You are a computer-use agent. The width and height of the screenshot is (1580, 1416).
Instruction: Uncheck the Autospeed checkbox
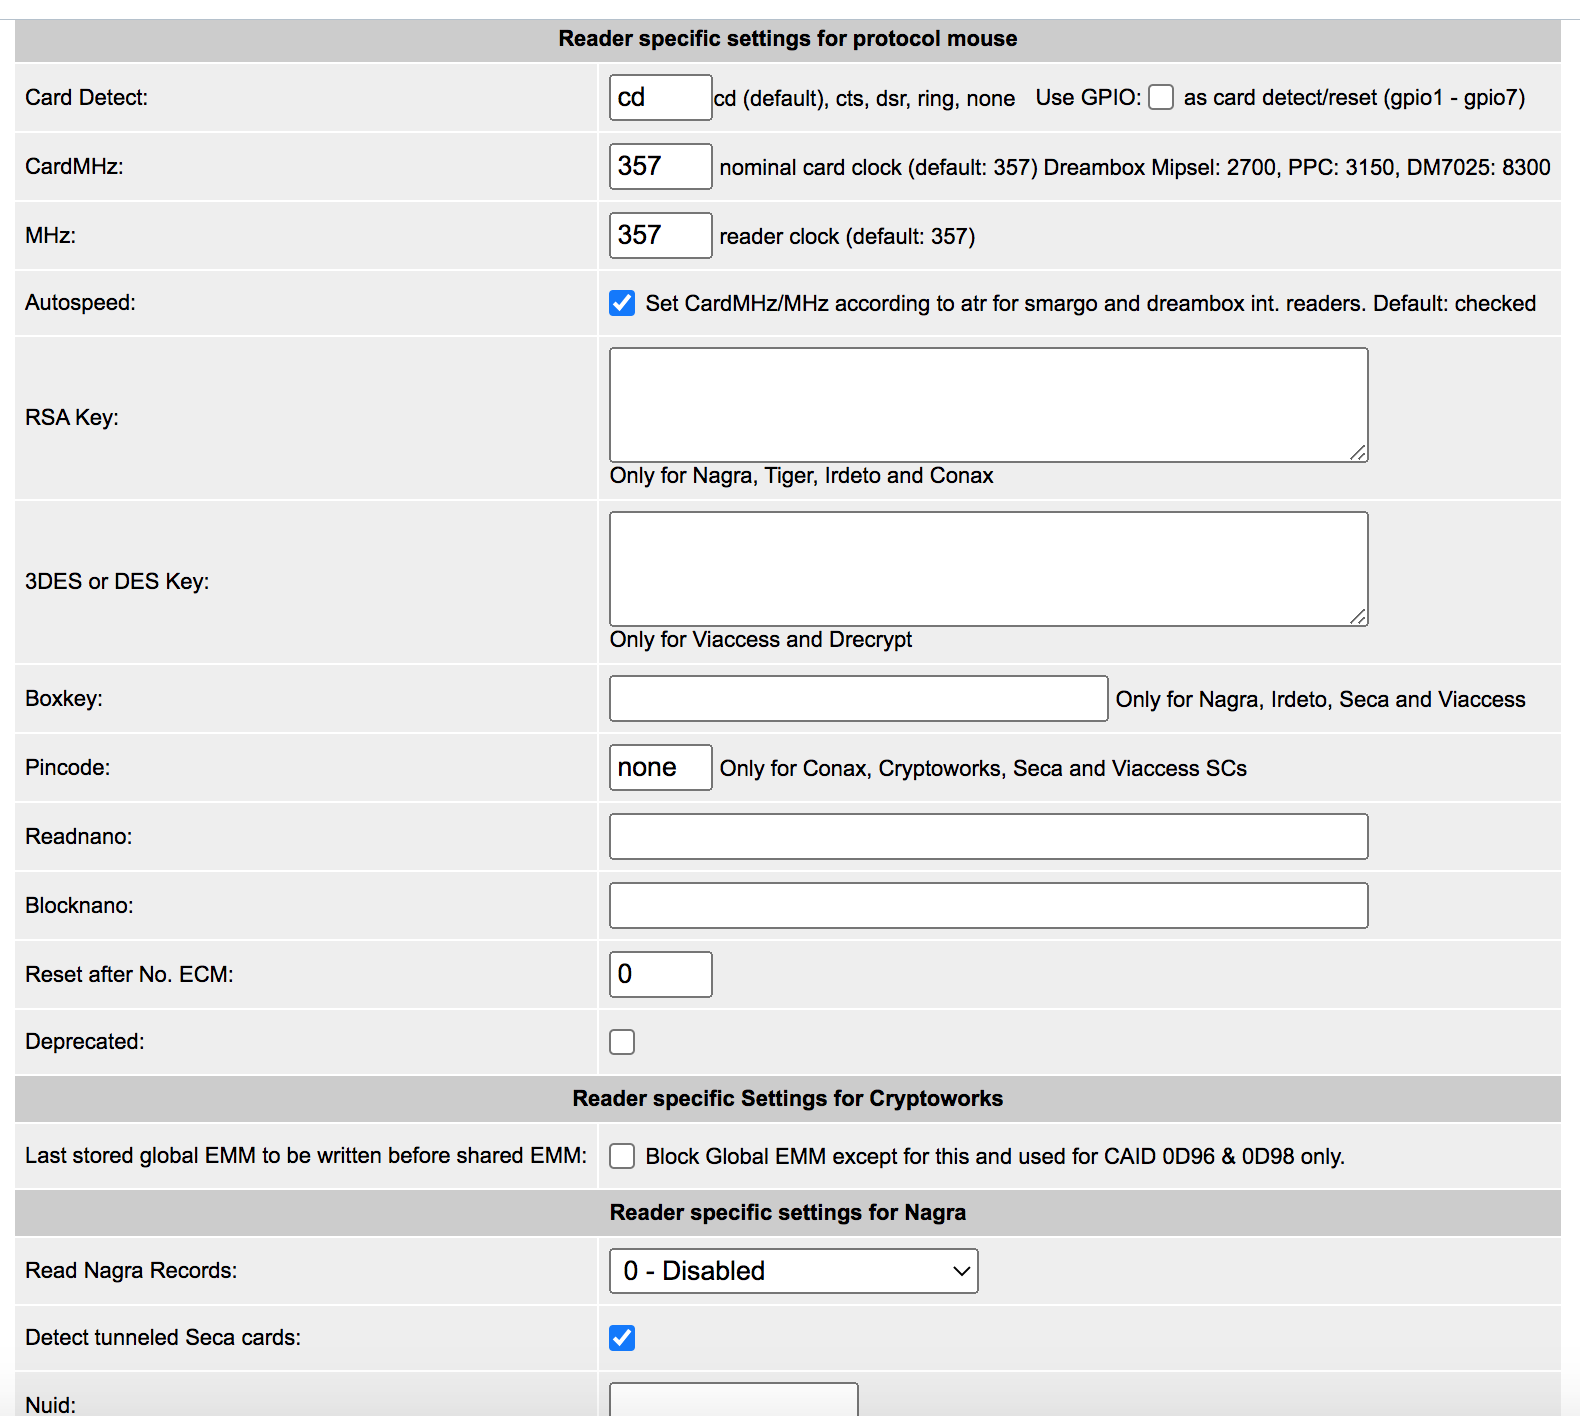[x=622, y=303]
